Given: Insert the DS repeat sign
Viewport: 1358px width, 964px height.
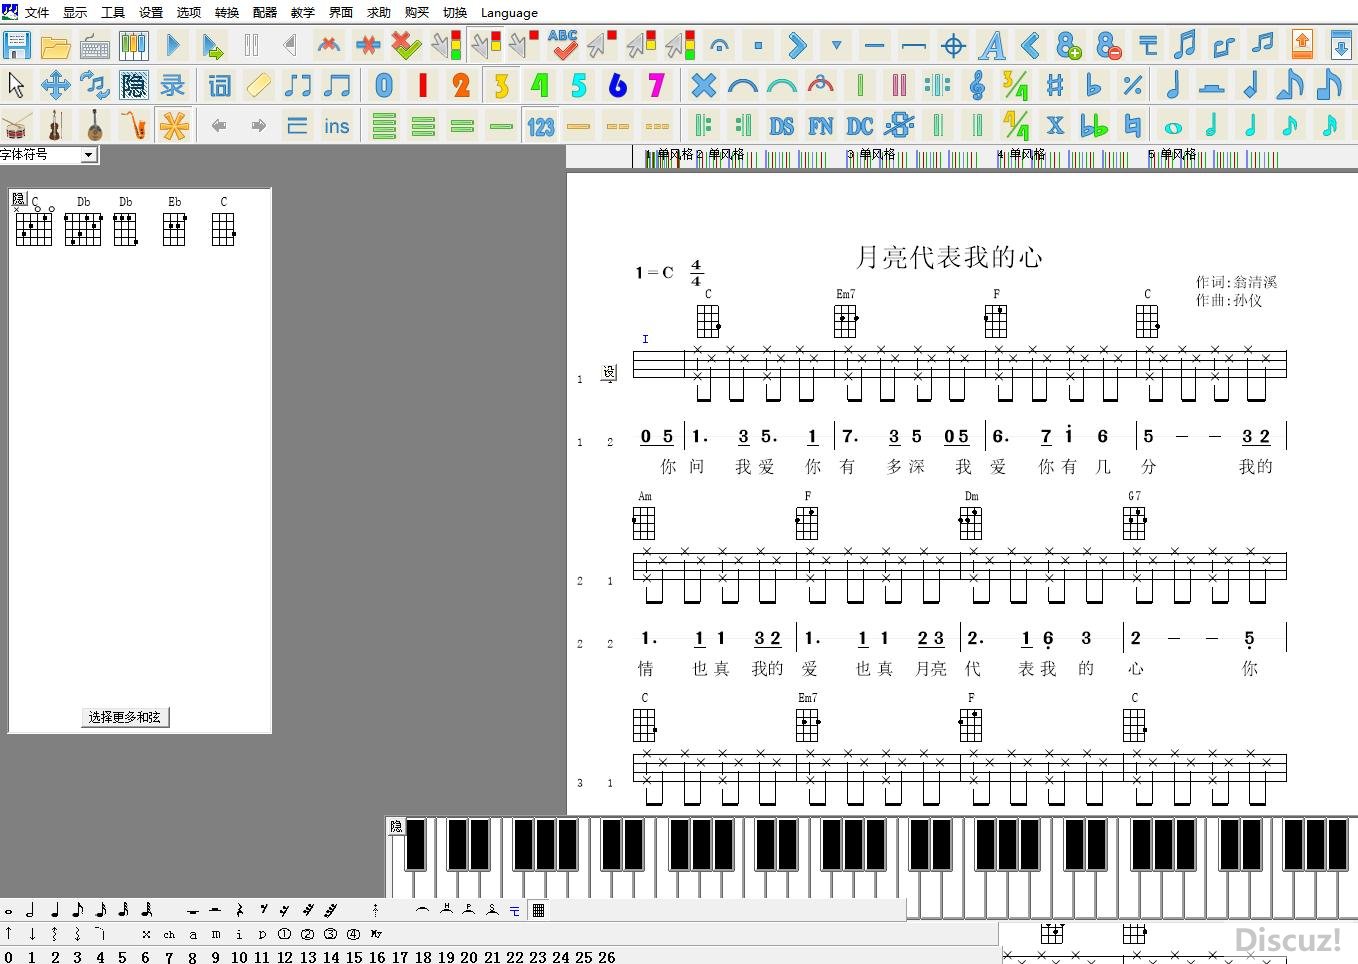Looking at the screenshot, I should tap(781, 125).
